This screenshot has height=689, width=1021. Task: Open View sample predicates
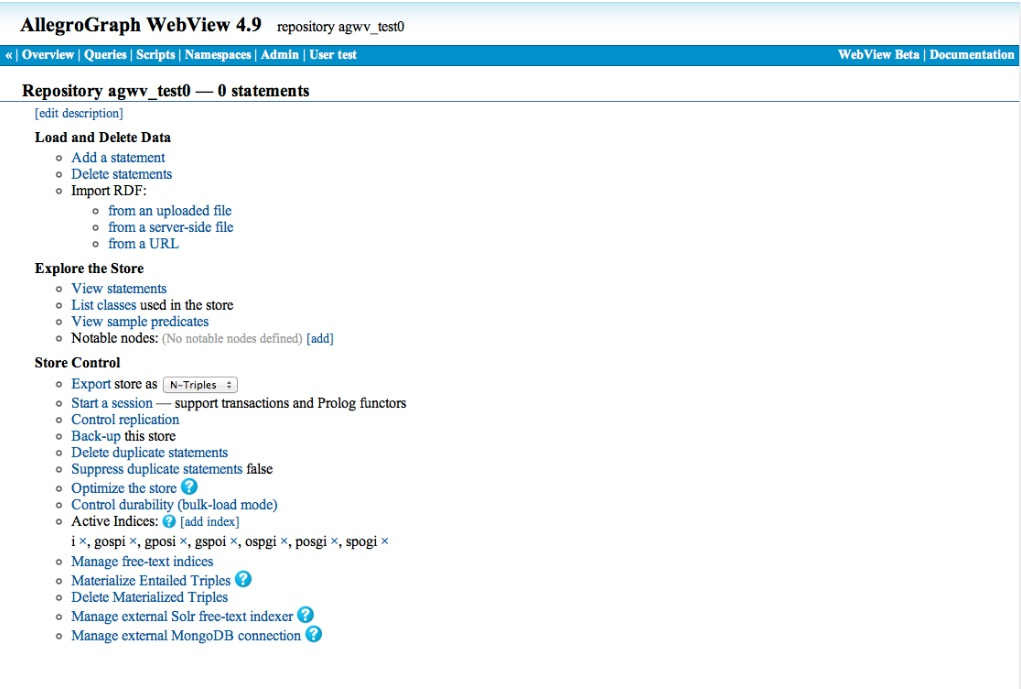click(x=140, y=322)
